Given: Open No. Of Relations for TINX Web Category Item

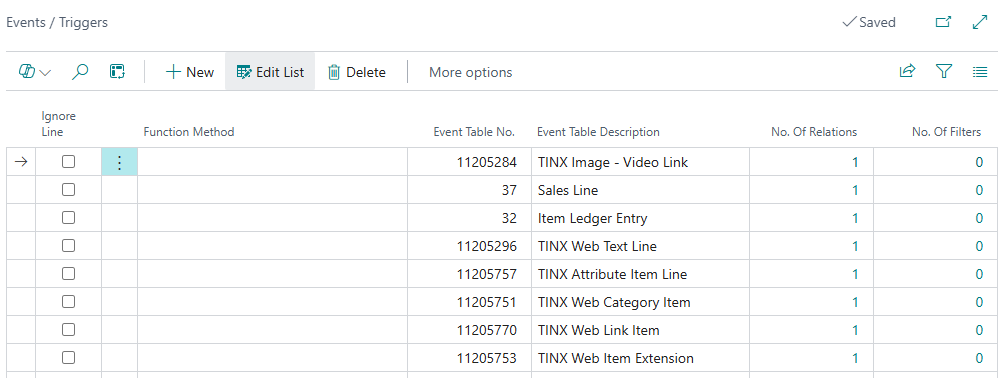Looking at the screenshot, I should pos(855,302).
